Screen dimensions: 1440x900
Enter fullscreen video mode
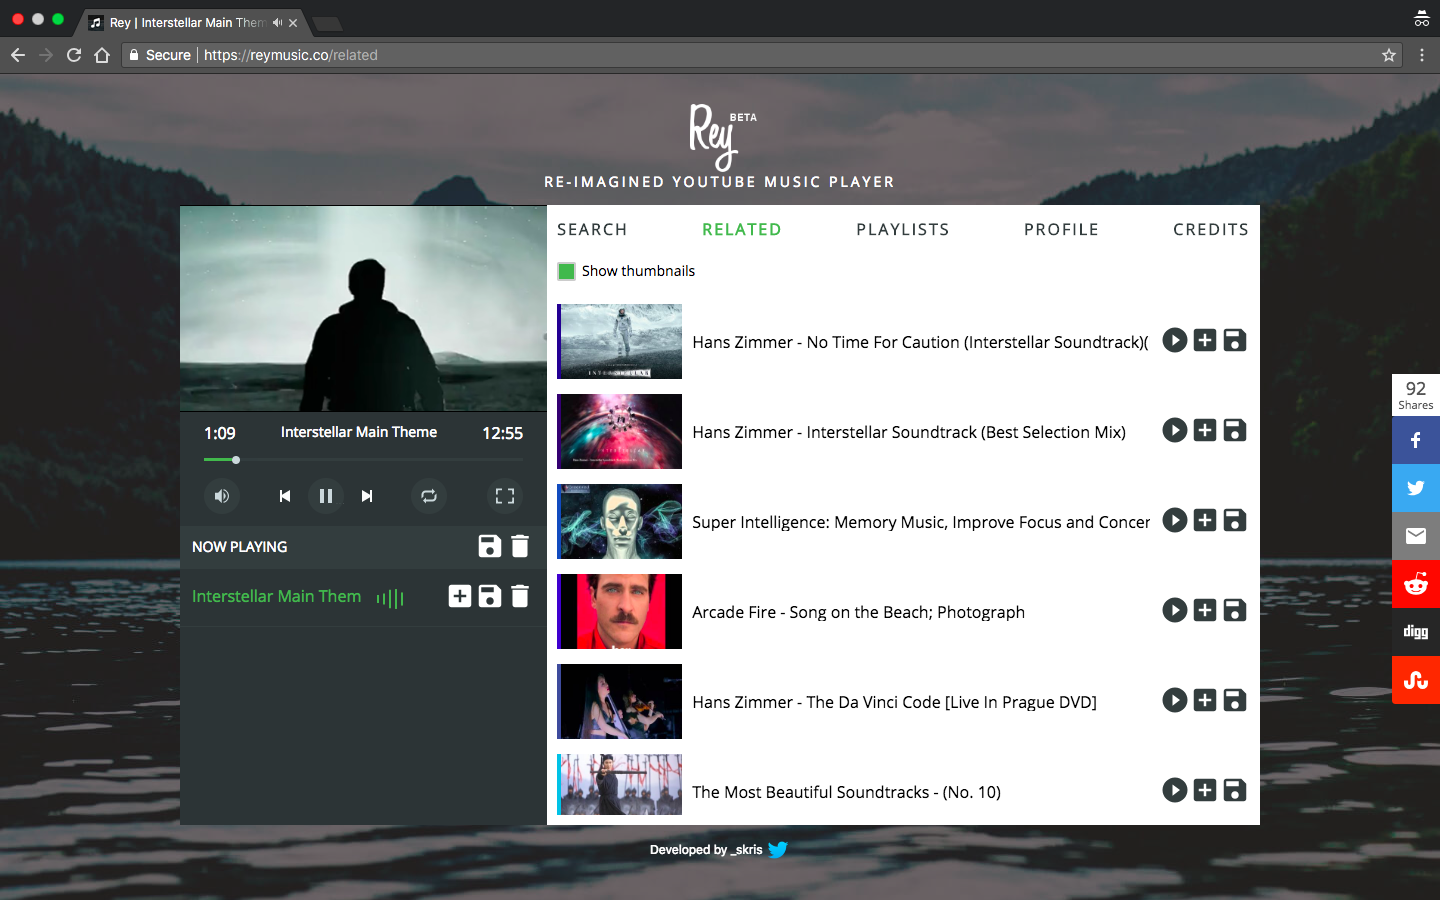pos(505,496)
